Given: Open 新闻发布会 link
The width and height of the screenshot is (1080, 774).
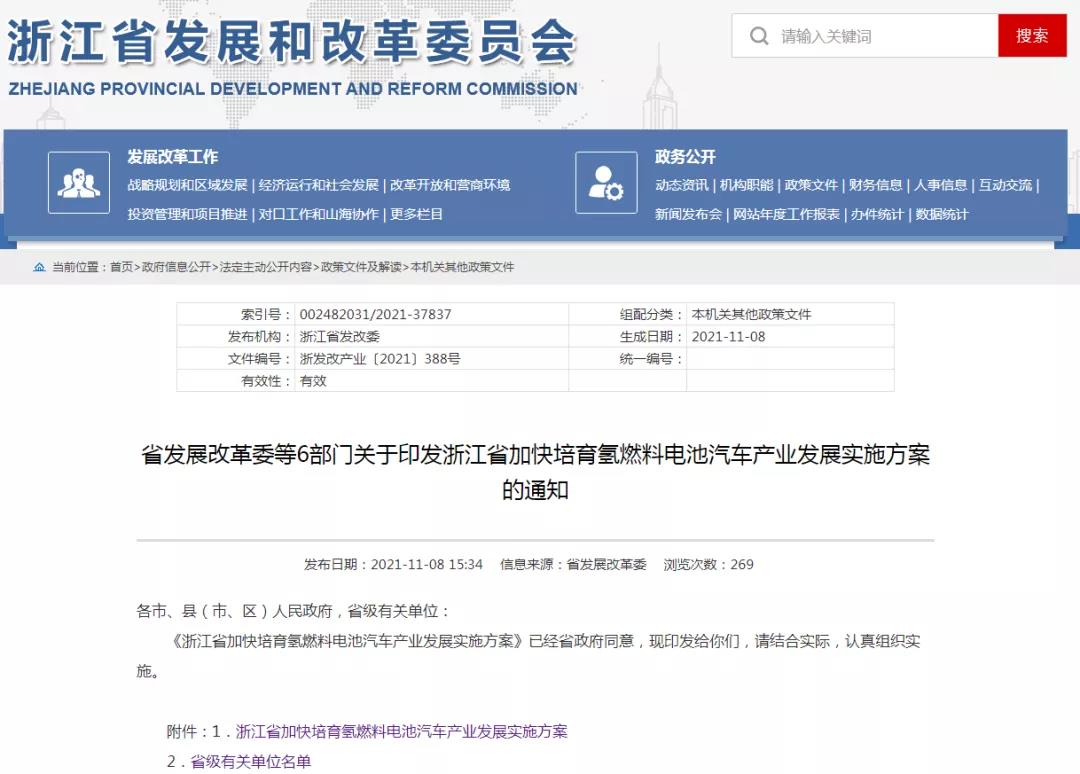Looking at the screenshot, I should [688, 214].
